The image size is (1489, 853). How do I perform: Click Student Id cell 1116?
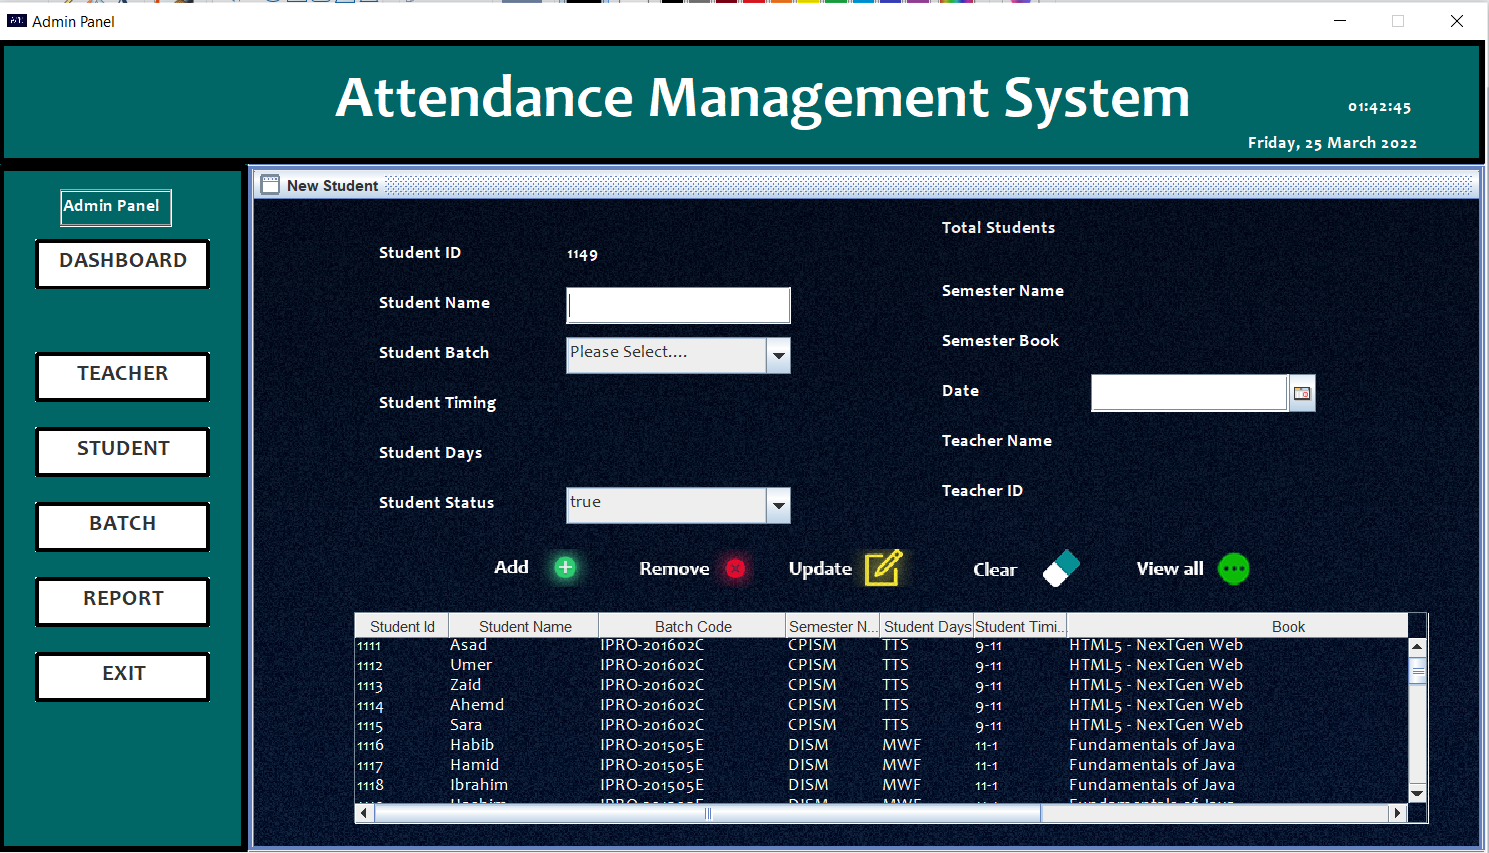[x=402, y=745]
